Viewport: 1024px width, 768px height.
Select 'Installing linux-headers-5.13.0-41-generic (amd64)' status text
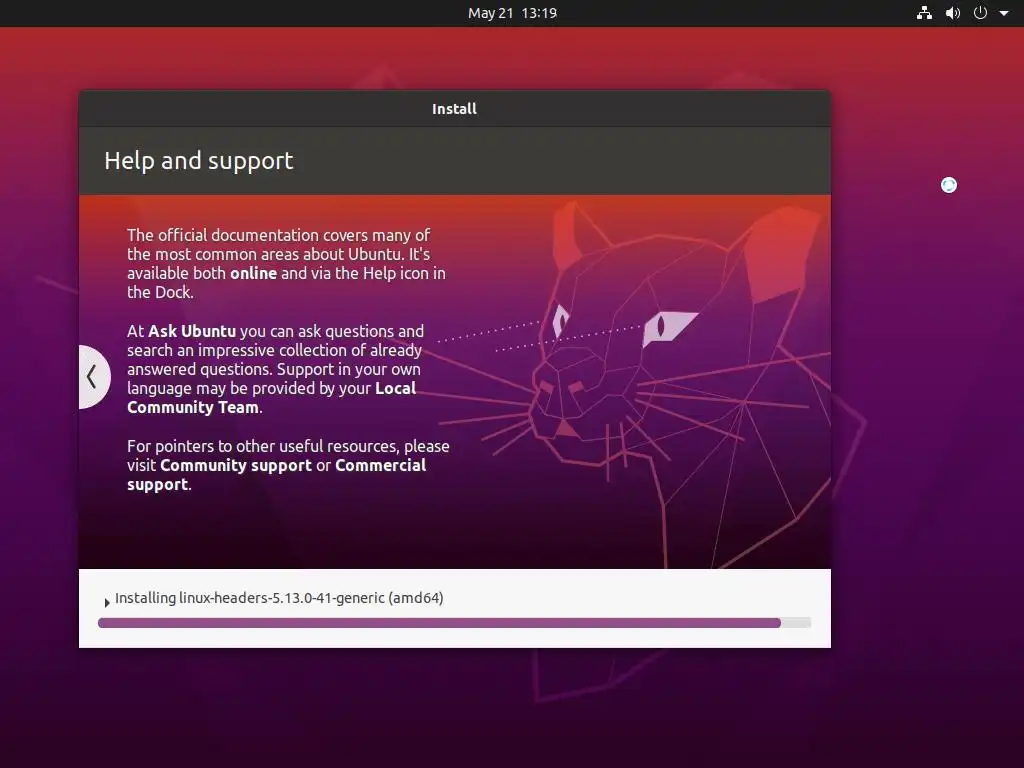(279, 598)
